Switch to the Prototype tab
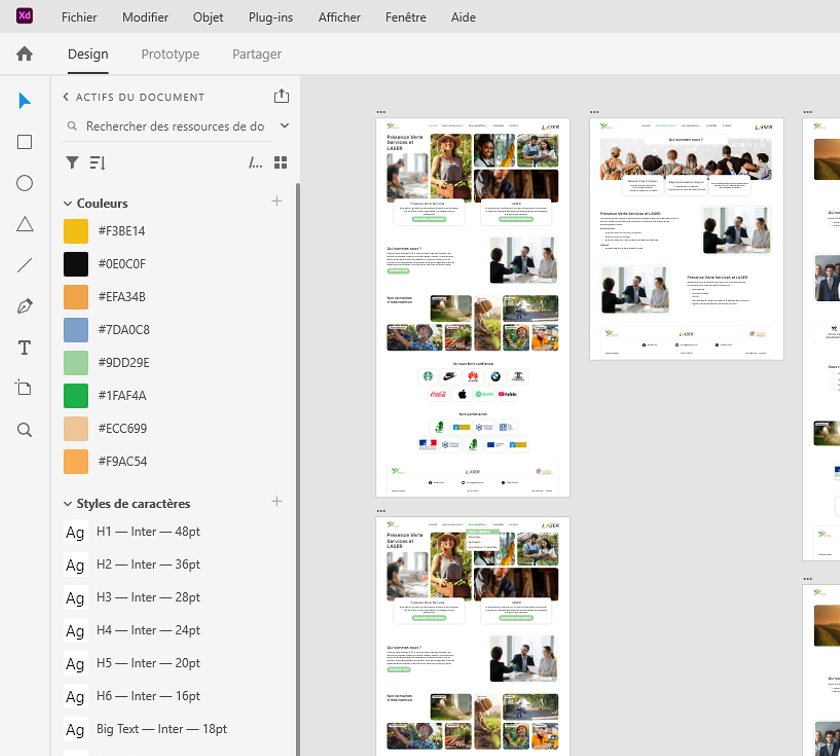 [170, 54]
